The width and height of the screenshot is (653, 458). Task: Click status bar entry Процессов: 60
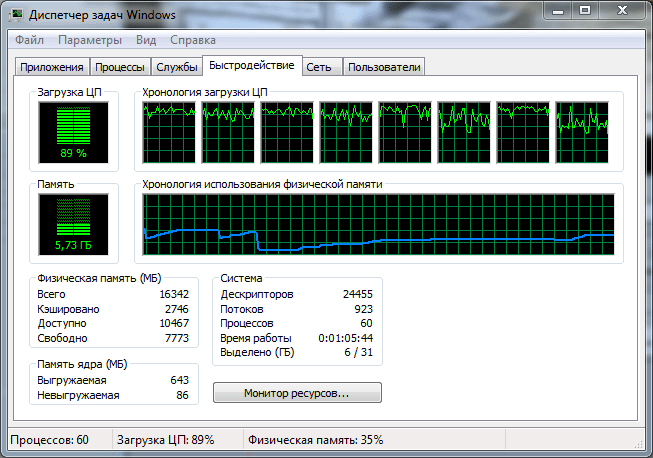pyautogui.click(x=50, y=440)
